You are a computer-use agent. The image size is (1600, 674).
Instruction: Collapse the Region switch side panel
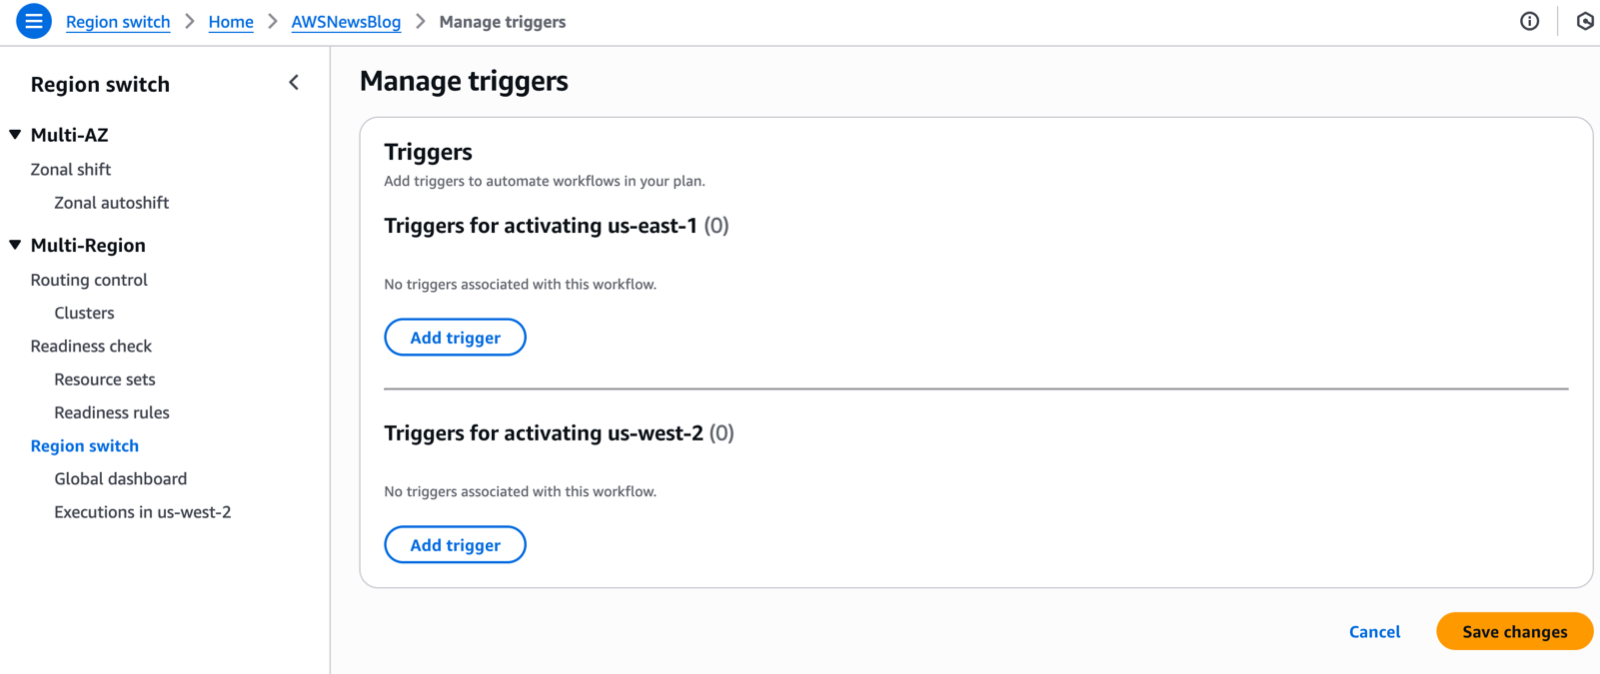pos(293,83)
